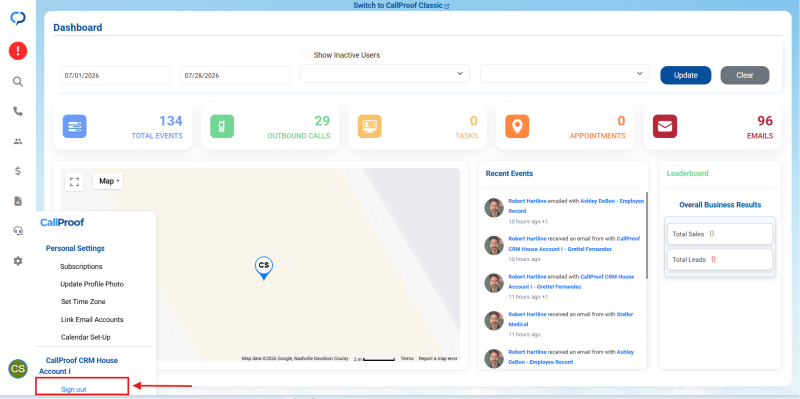800x399 pixels.
Task: Select Subscriptions in Personal Settings menu
Action: 81,266
